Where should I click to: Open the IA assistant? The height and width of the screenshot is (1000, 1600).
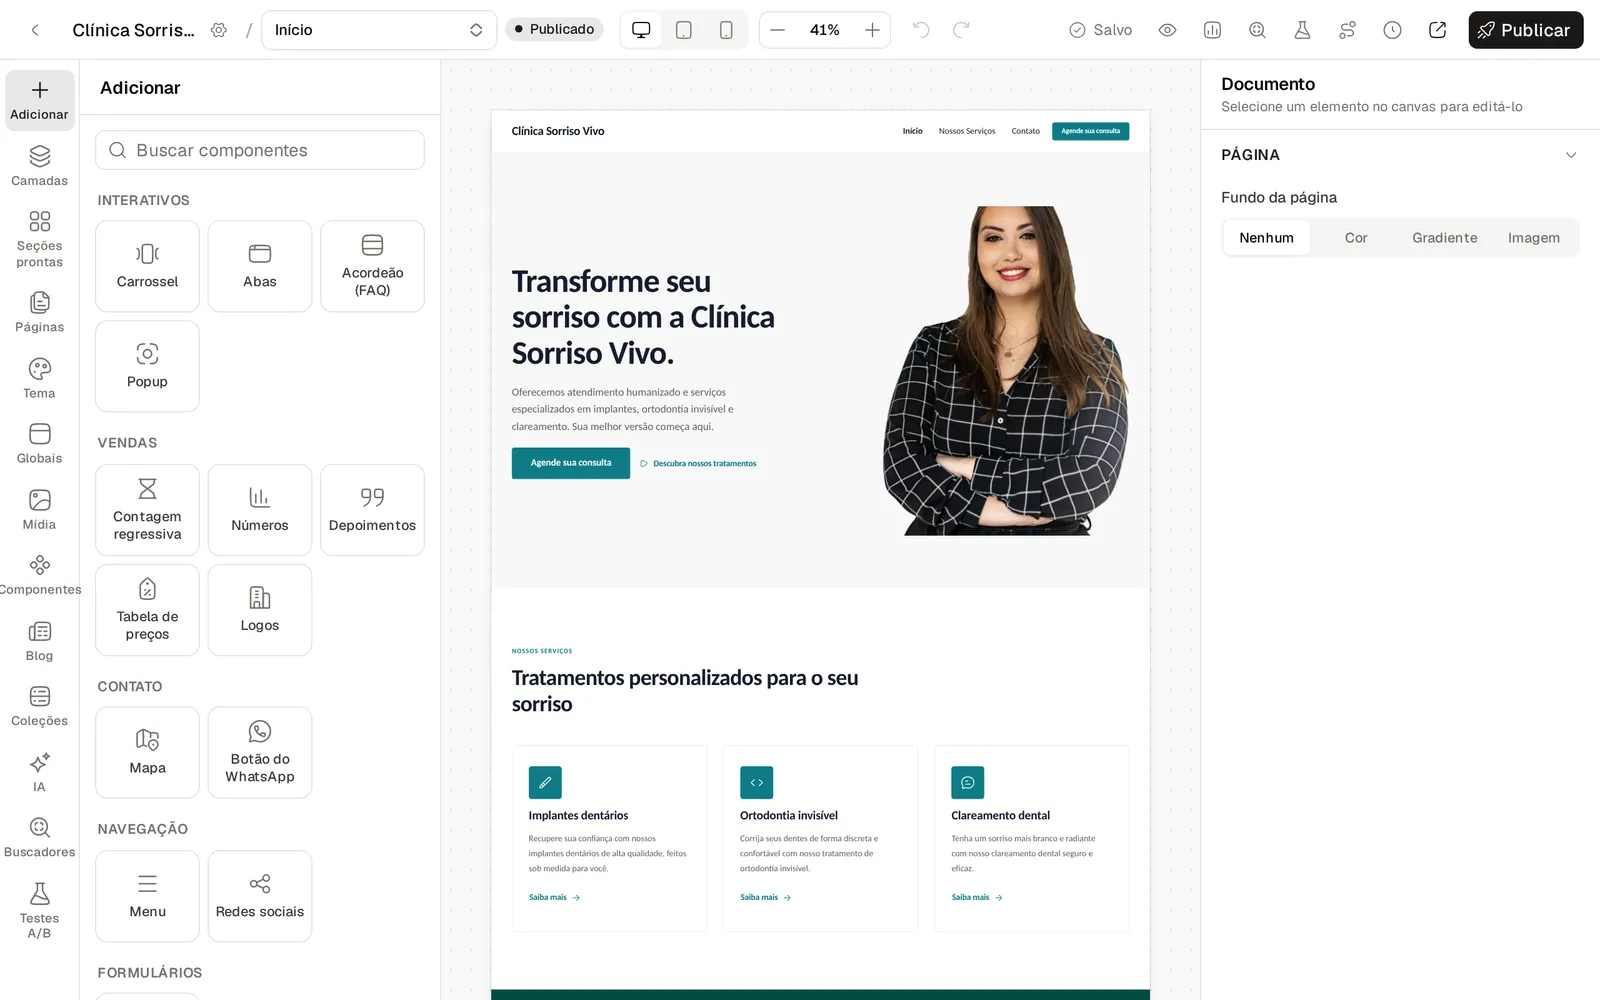39,772
